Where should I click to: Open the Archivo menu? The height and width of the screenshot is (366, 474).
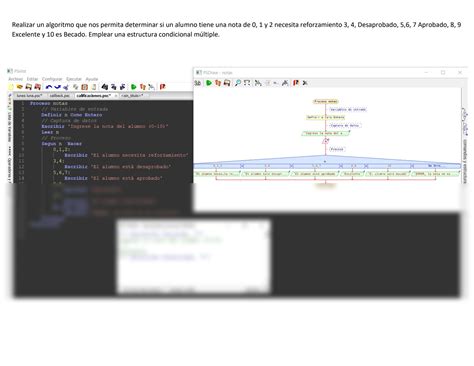(16, 79)
